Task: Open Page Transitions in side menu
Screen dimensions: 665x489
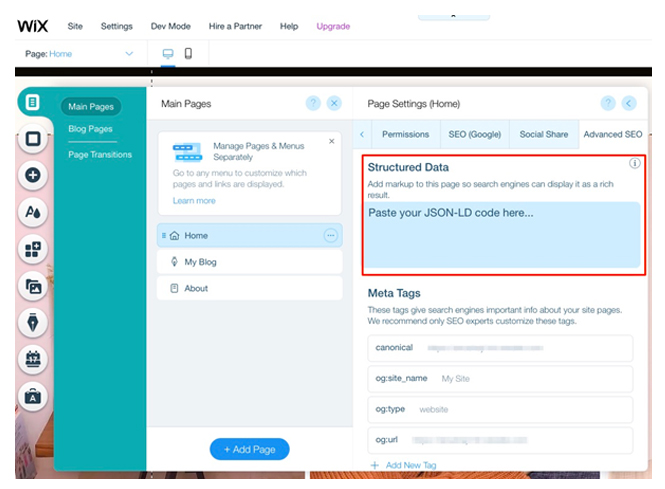Action: [x=100, y=155]
